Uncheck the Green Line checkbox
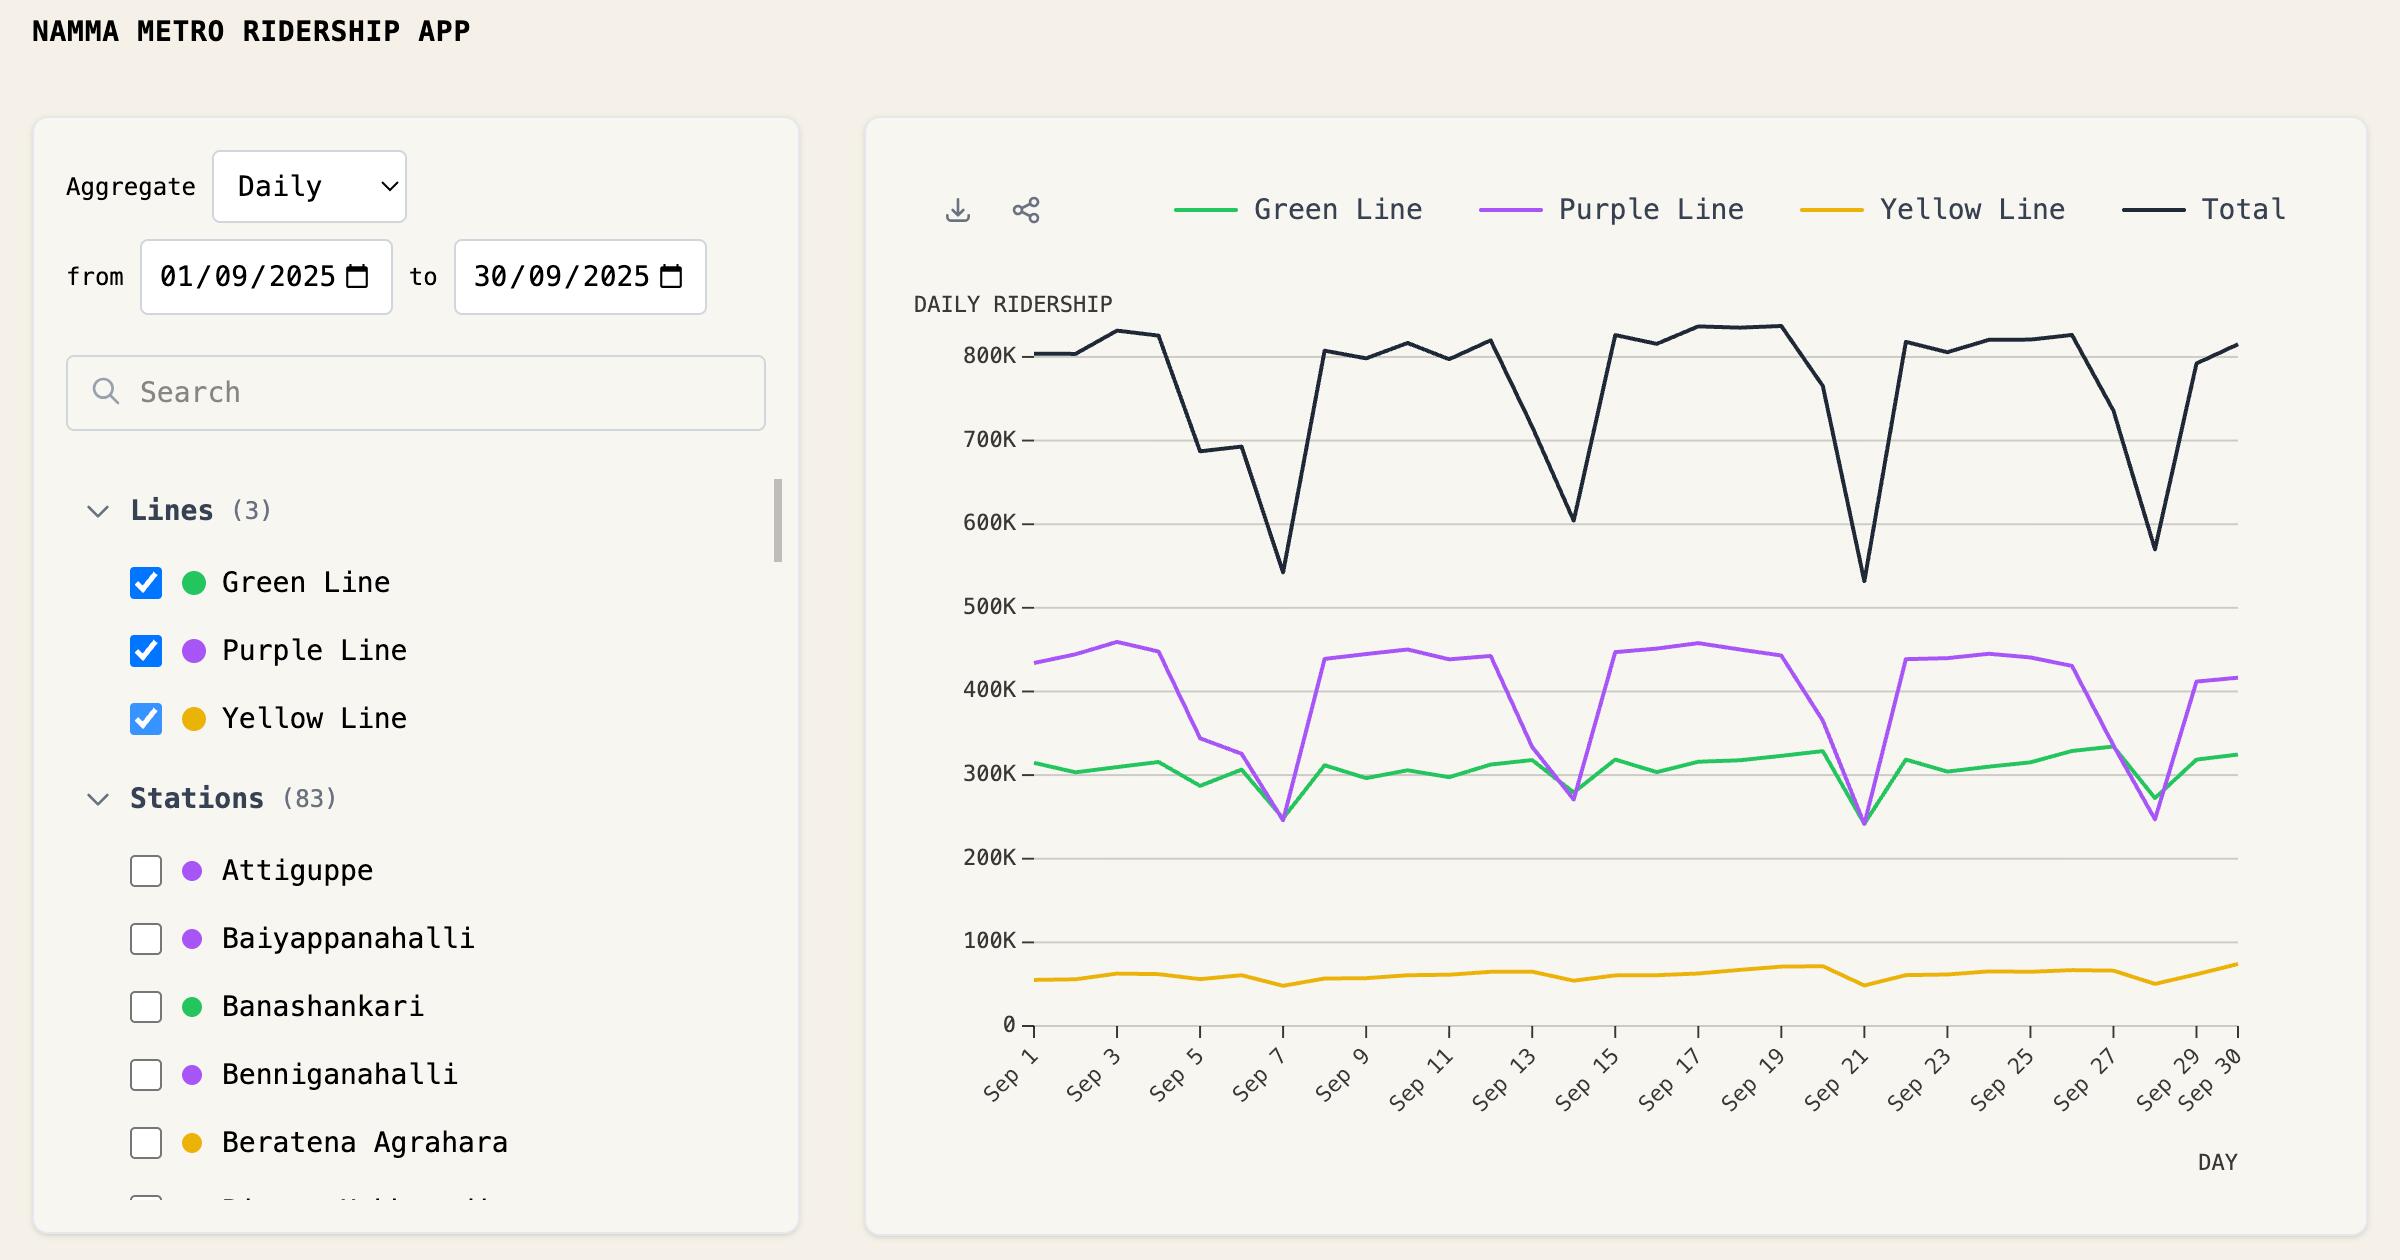2400x1260 pixels. click(x=146, y=583)
